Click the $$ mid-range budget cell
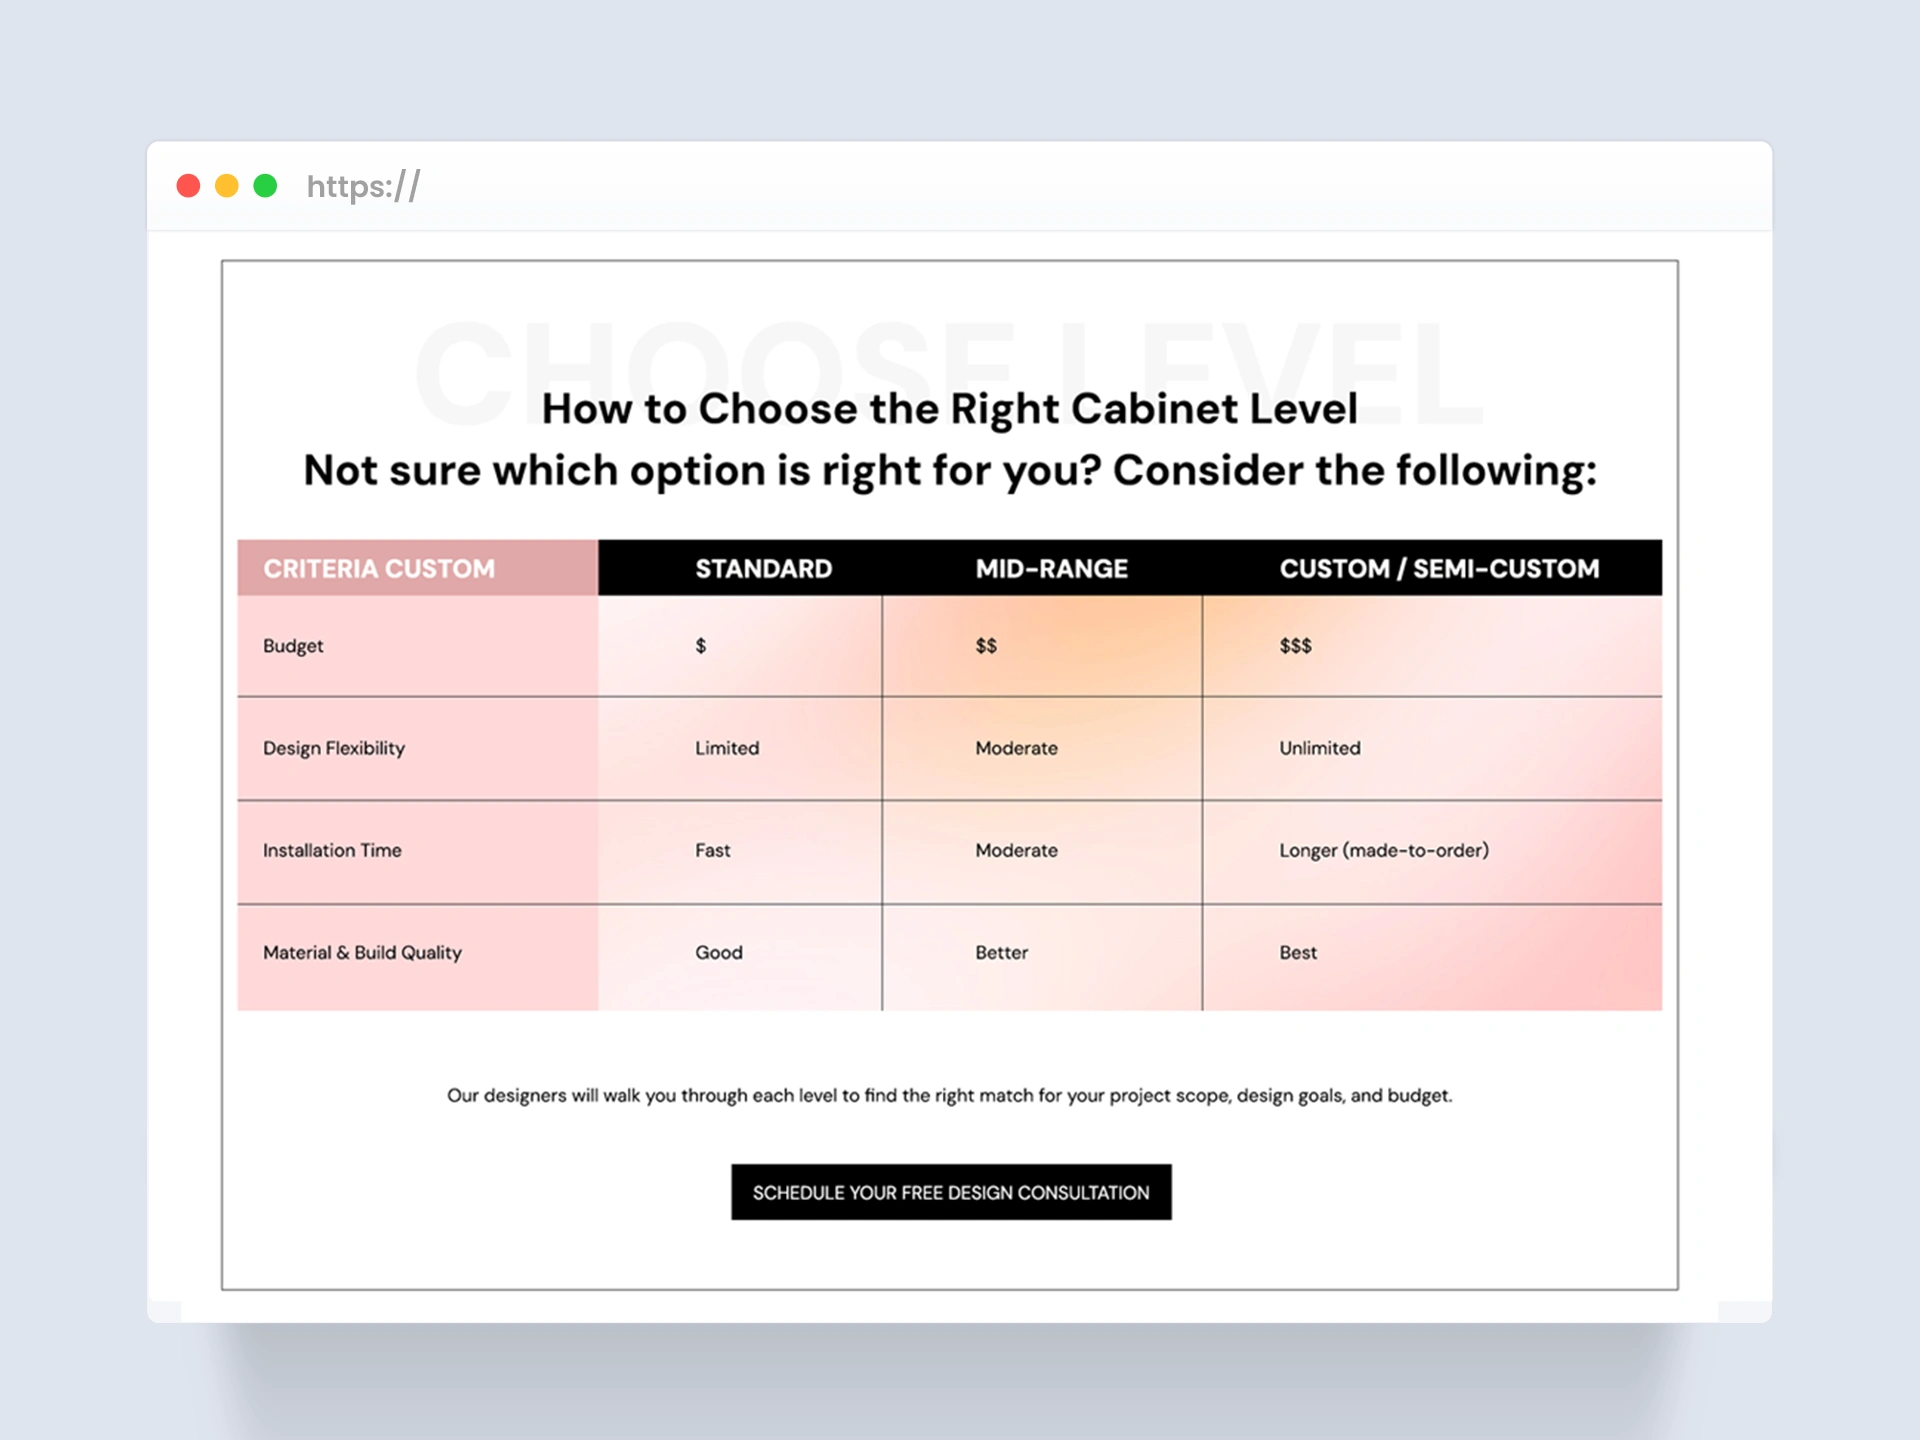Viewport: 1920px width, 1440px height. point(986,646)
